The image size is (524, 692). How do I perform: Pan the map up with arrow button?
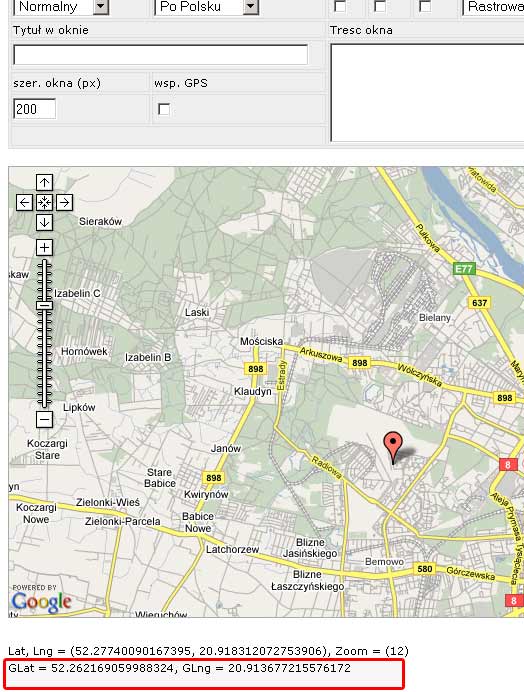click(44, 182)
